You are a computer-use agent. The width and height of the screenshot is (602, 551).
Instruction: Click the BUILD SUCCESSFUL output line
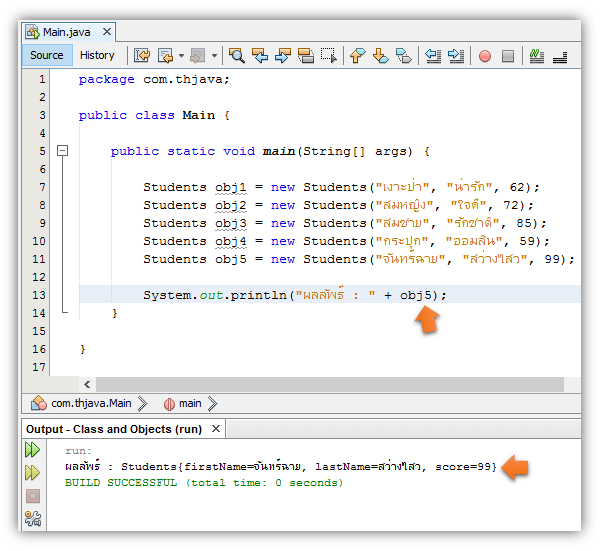click(x=204, y=483)
